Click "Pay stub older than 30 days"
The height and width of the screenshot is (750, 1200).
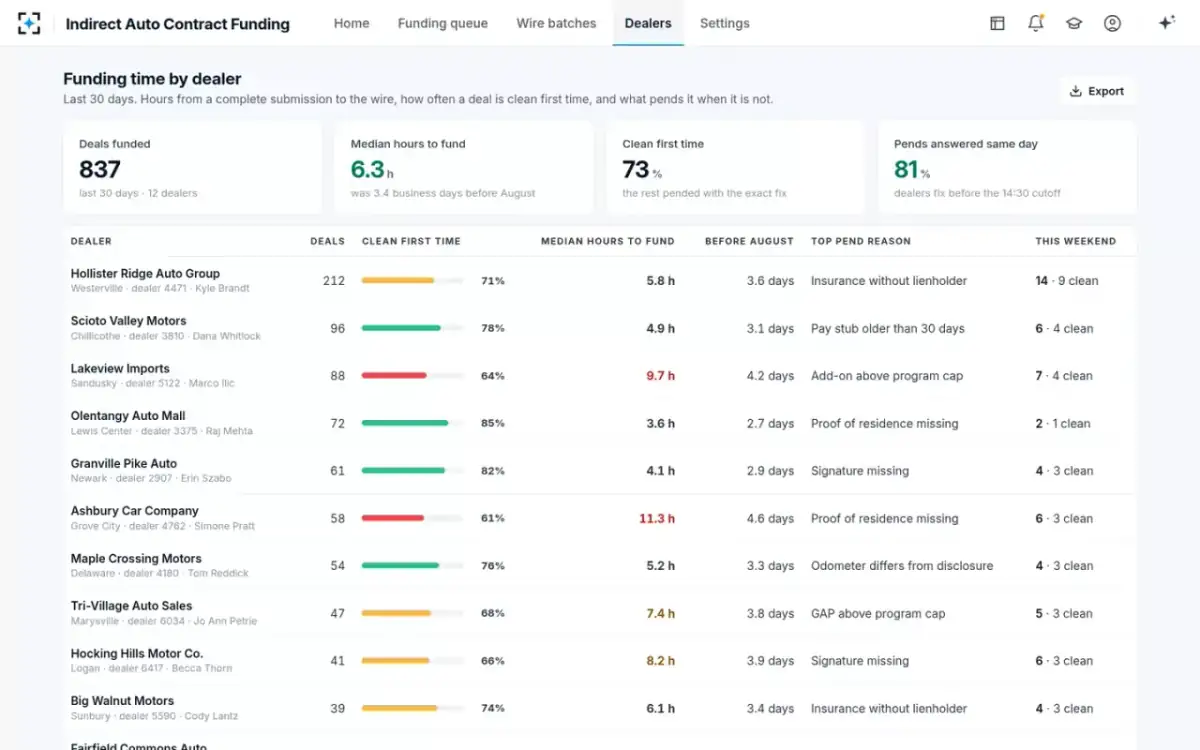click(888, 329)
